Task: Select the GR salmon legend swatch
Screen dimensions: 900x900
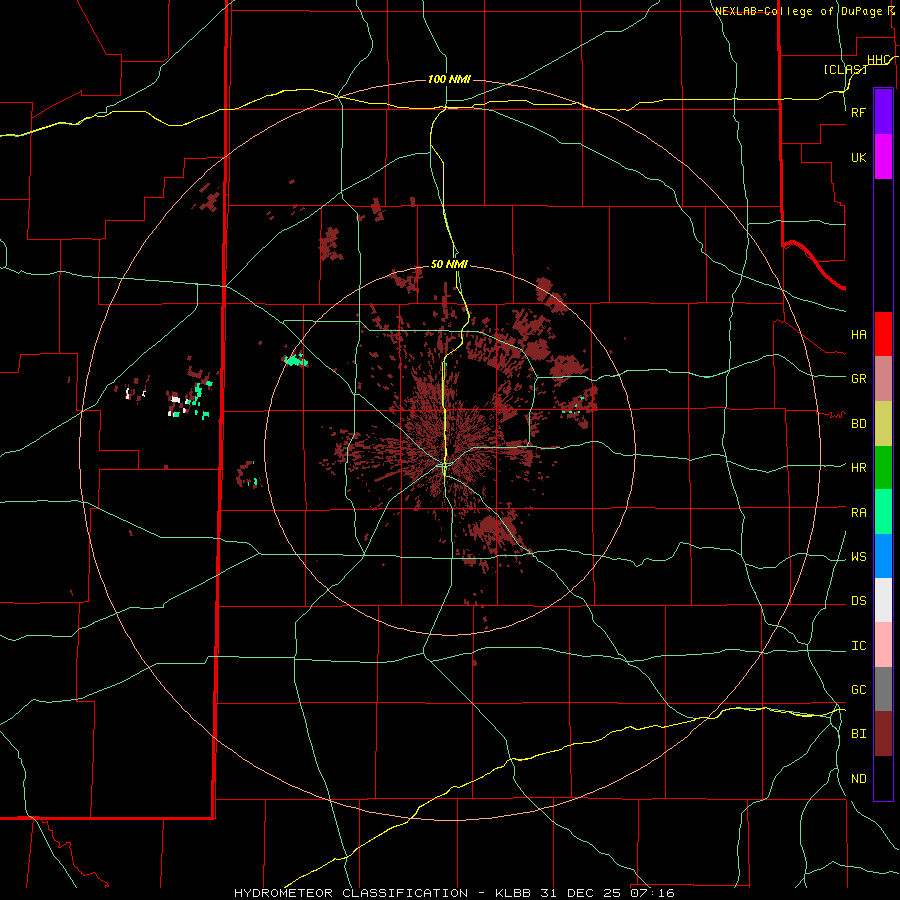Action: click(883, 379)
